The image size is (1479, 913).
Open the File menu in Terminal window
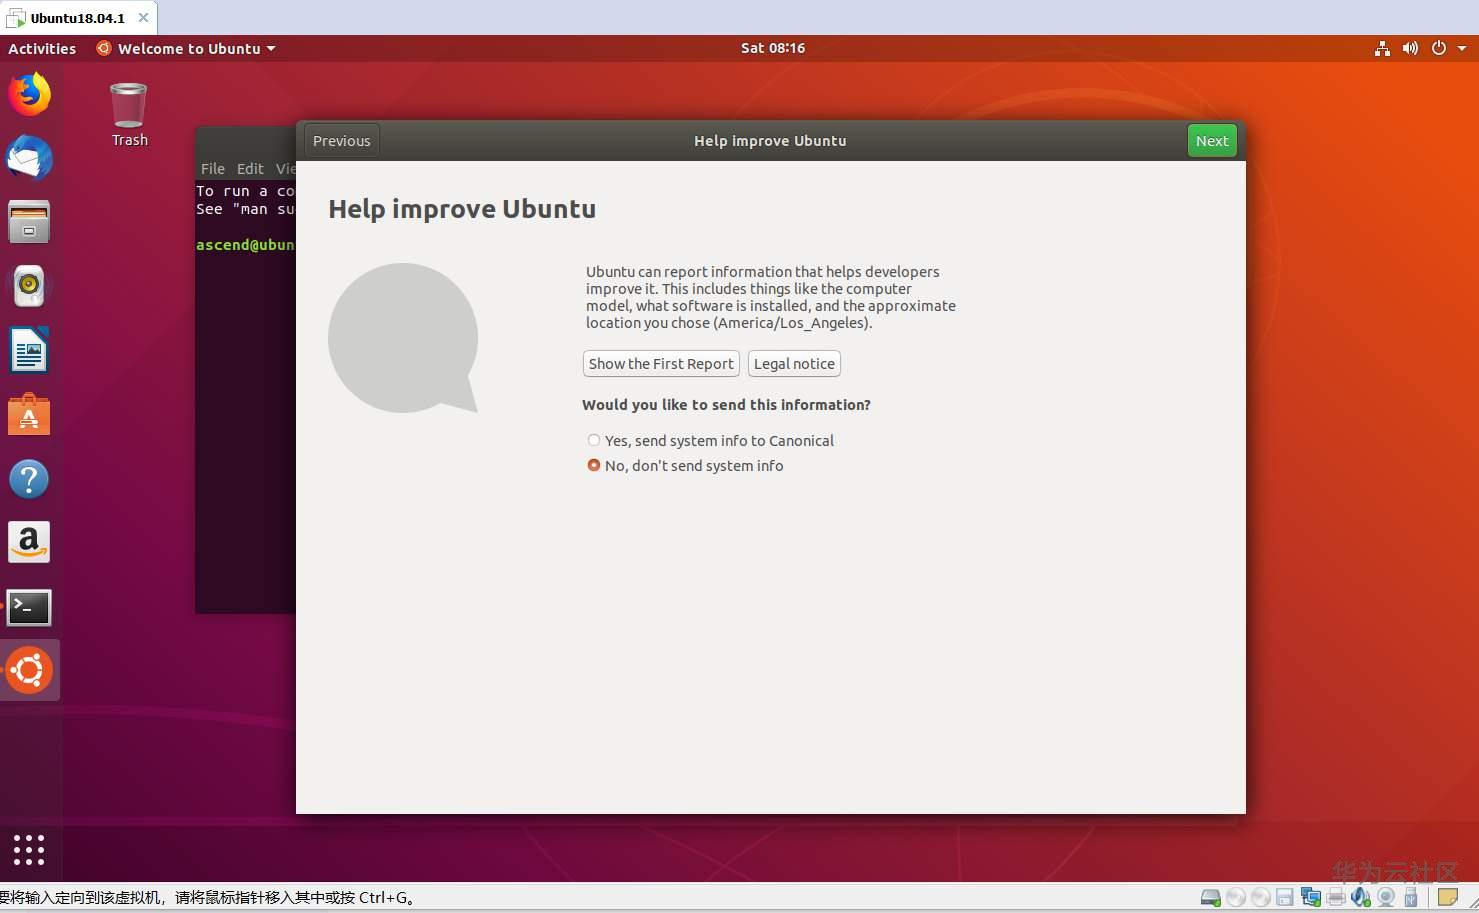[212, 168]
